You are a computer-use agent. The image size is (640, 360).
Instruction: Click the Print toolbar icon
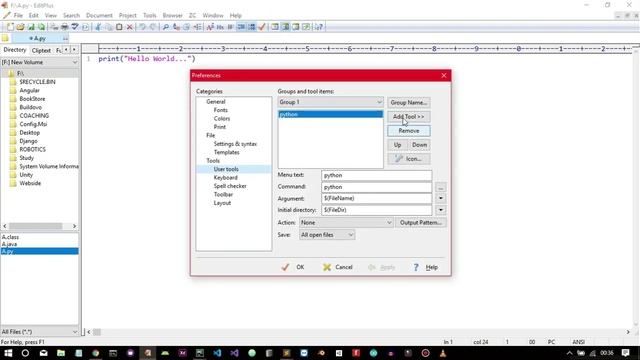[x=64, y=27]
